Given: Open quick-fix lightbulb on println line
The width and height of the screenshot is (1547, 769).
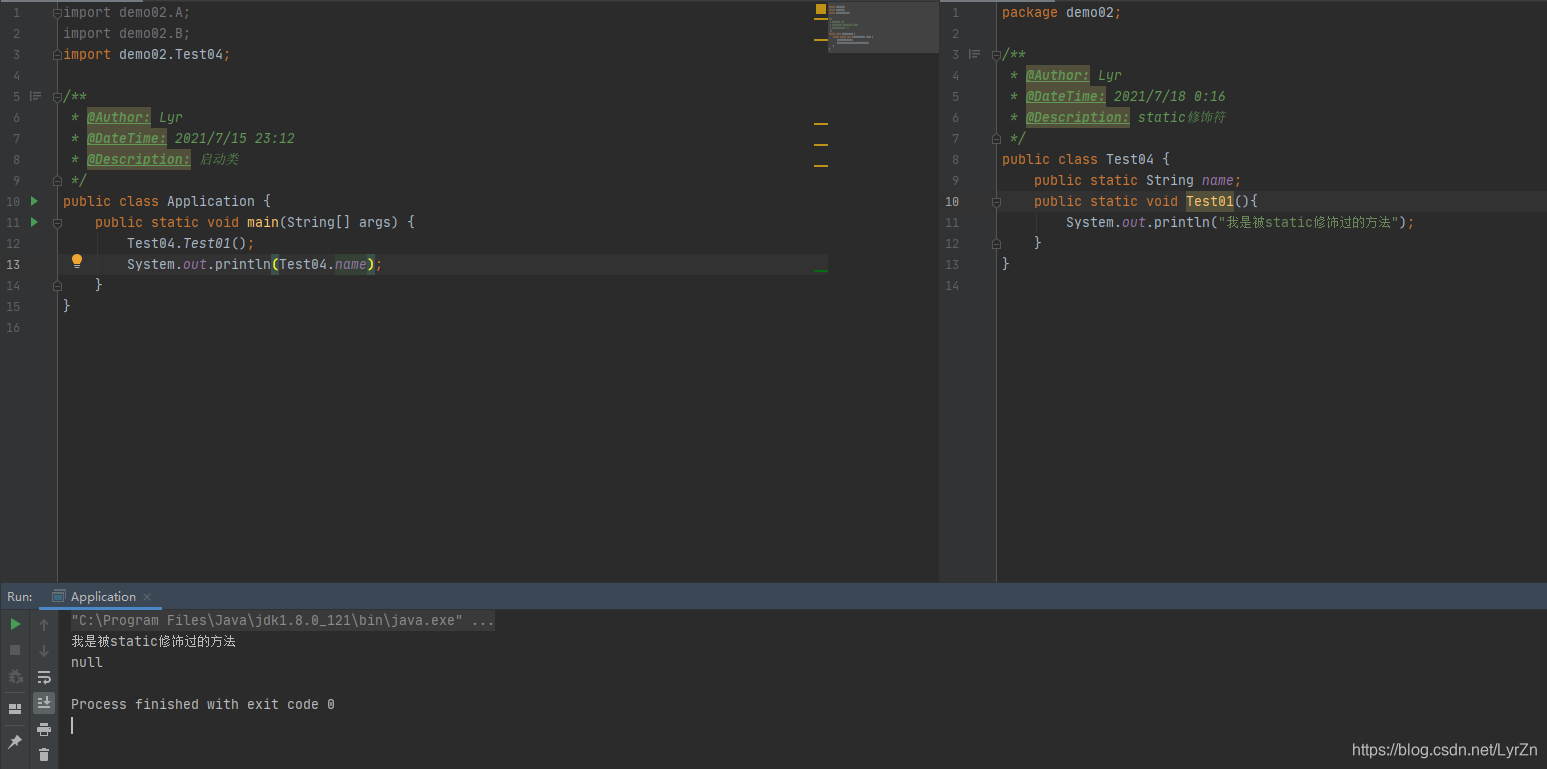Looking at the screenshot, I should pos(77,262).
